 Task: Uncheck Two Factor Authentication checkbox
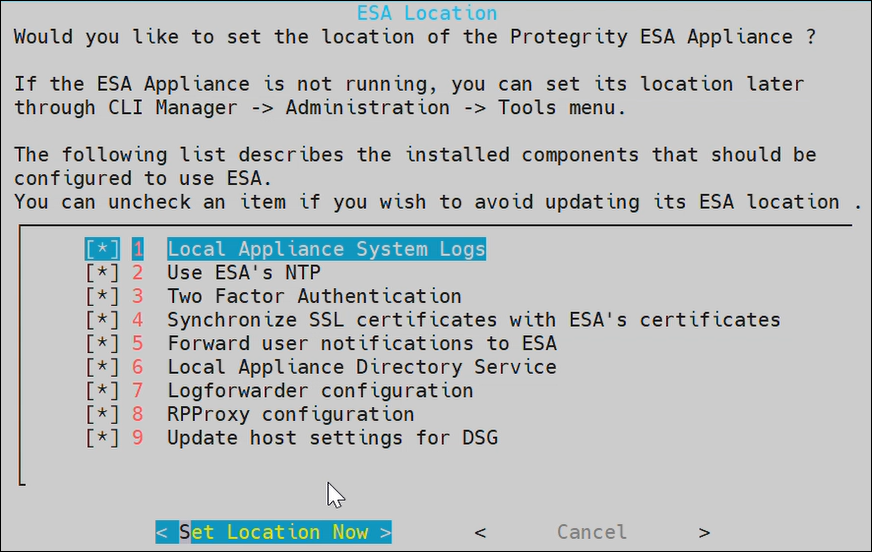pyautogui.click(x=102, y=296)
